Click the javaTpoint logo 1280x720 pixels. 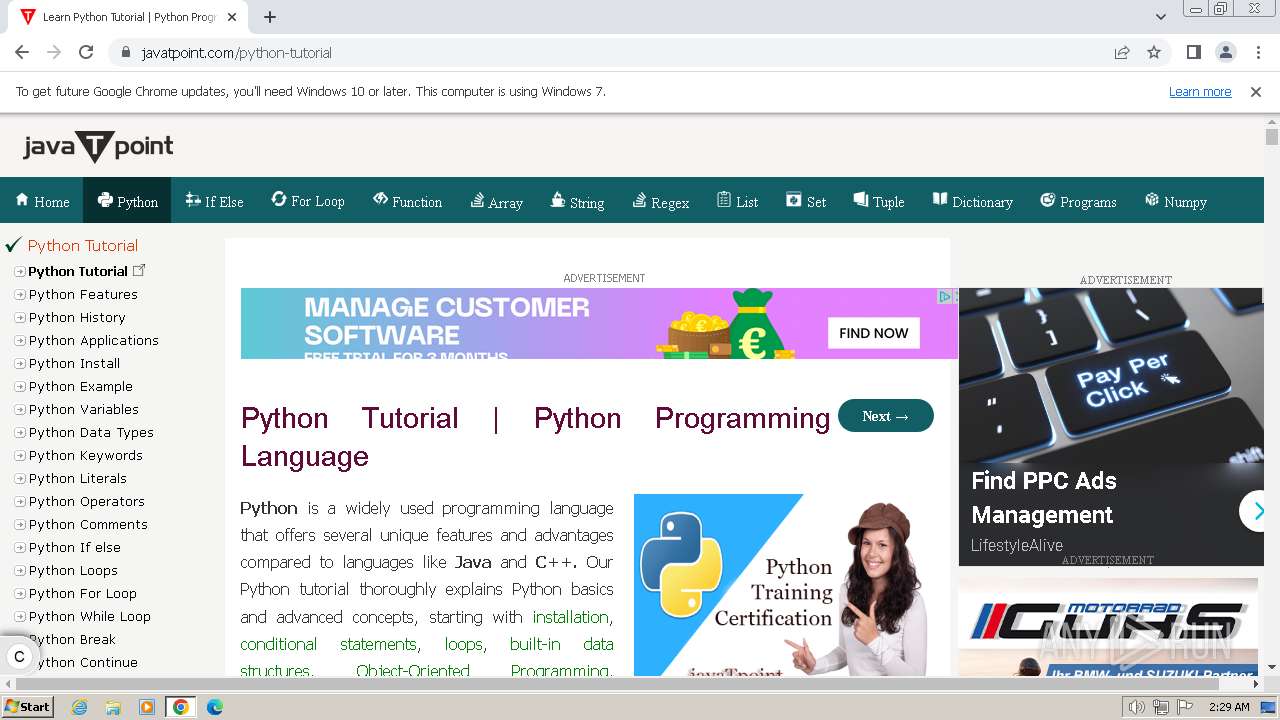[x=98, y=147]
